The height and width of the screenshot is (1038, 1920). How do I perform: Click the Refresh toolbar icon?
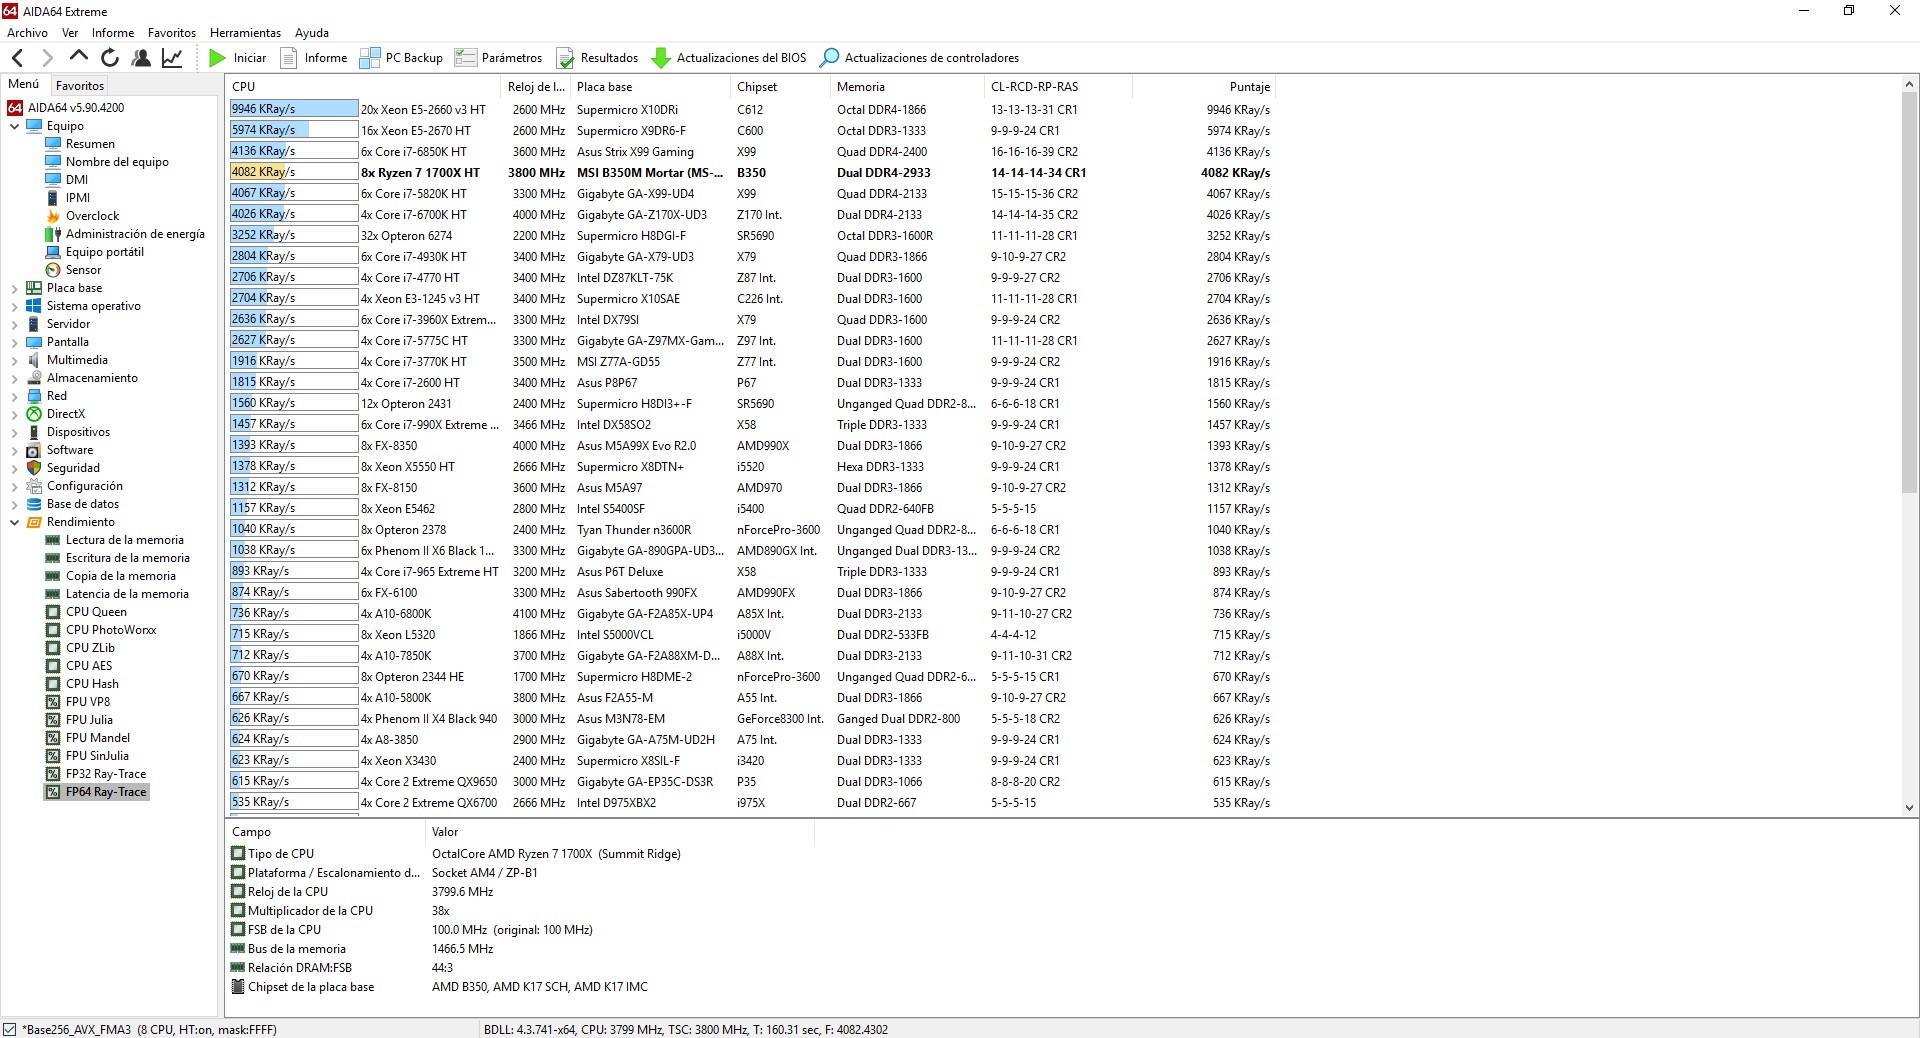tap(110, 58)
